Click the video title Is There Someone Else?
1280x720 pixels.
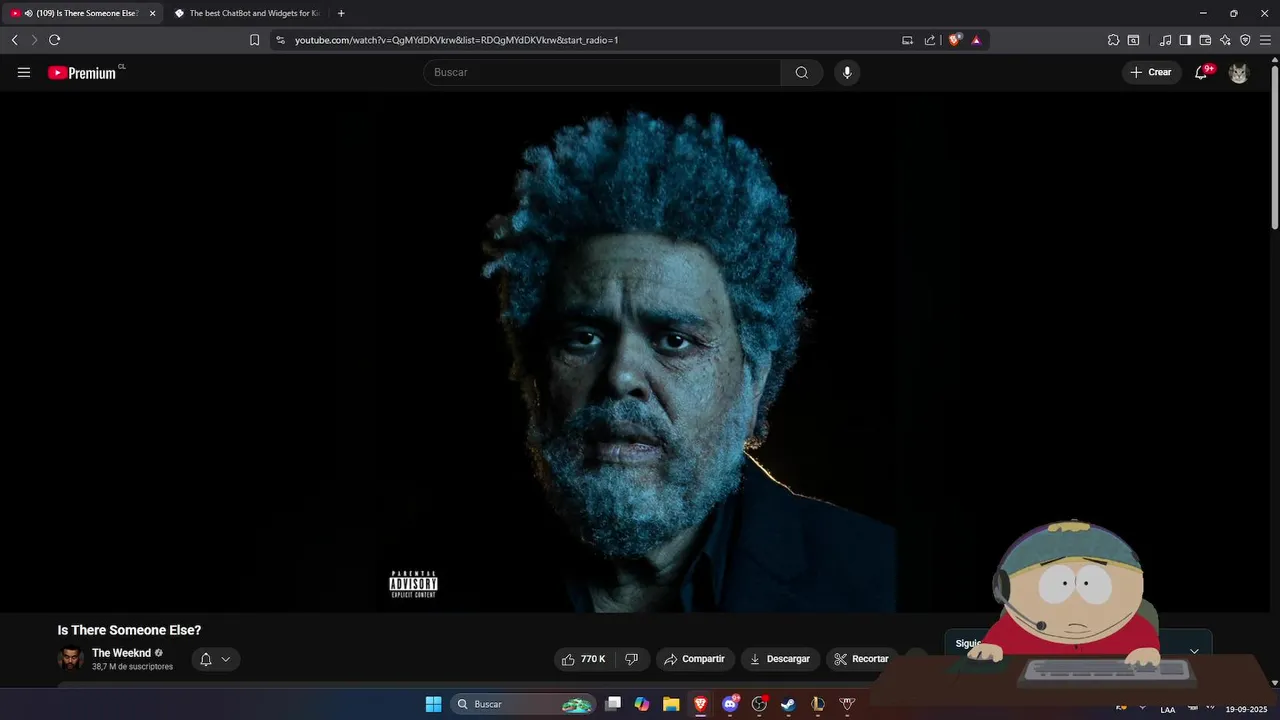pos(129,630)
